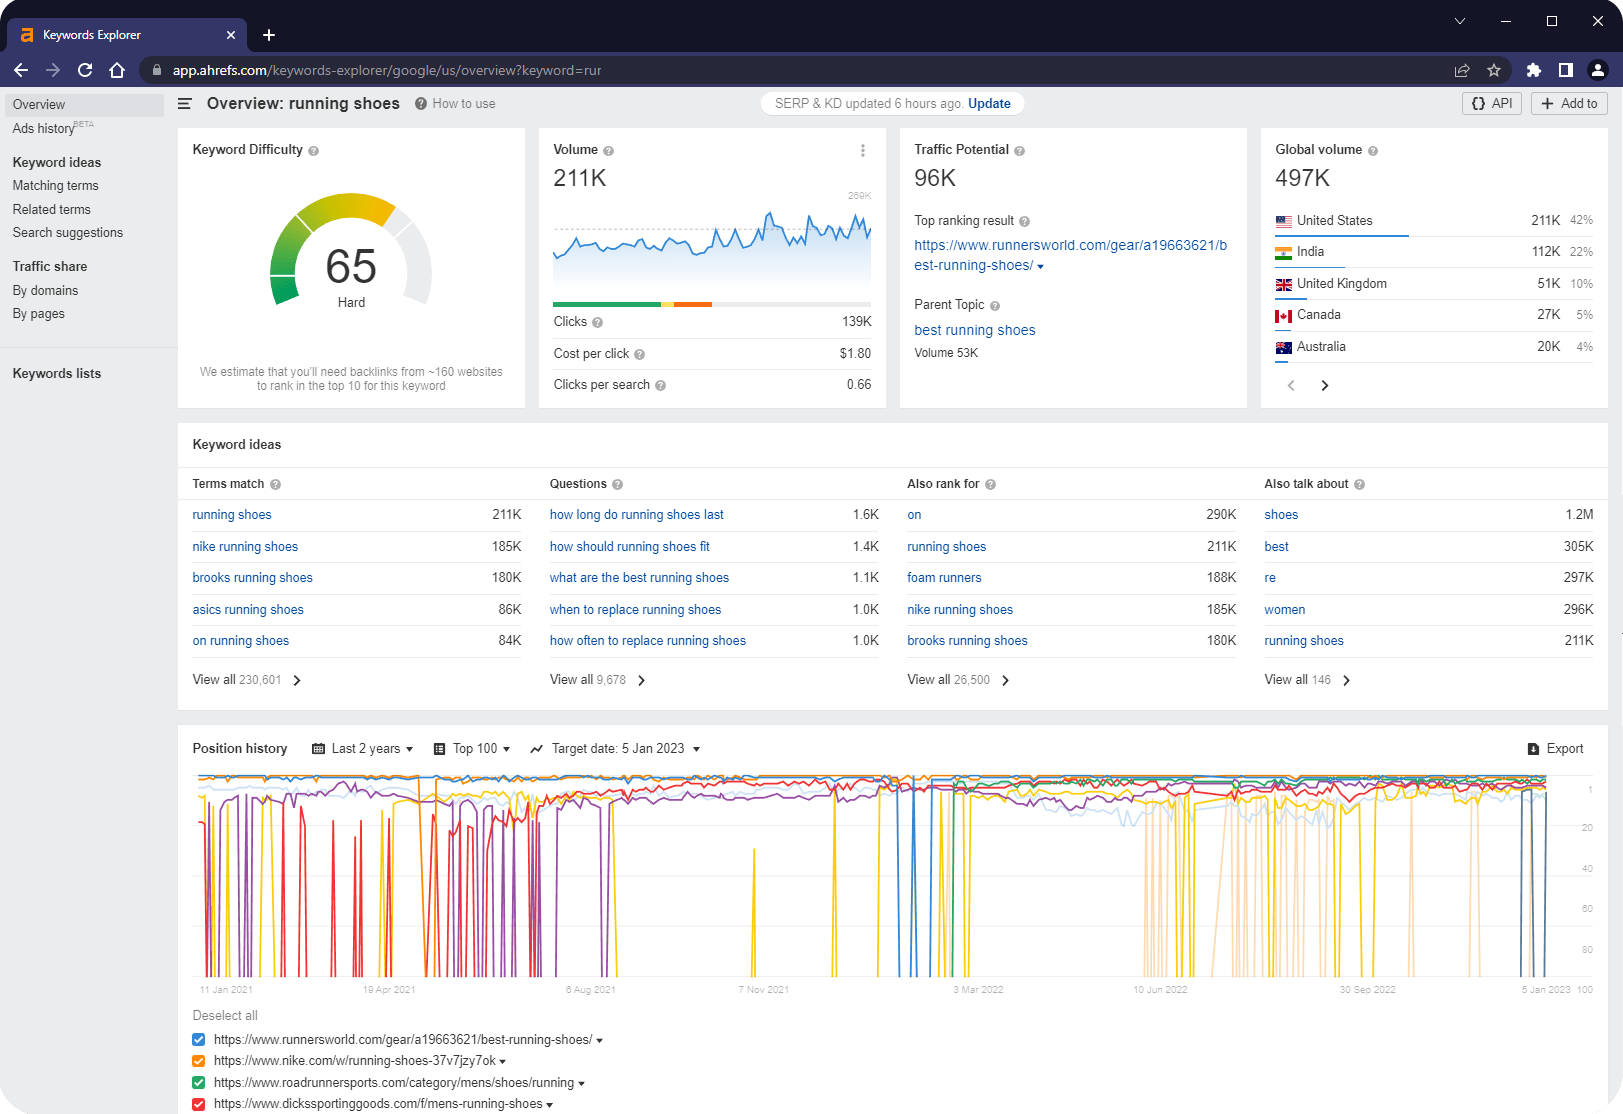View all 146 also talk about
Viewport: 1623px width, 1114px height.
tap(1308, 680)
